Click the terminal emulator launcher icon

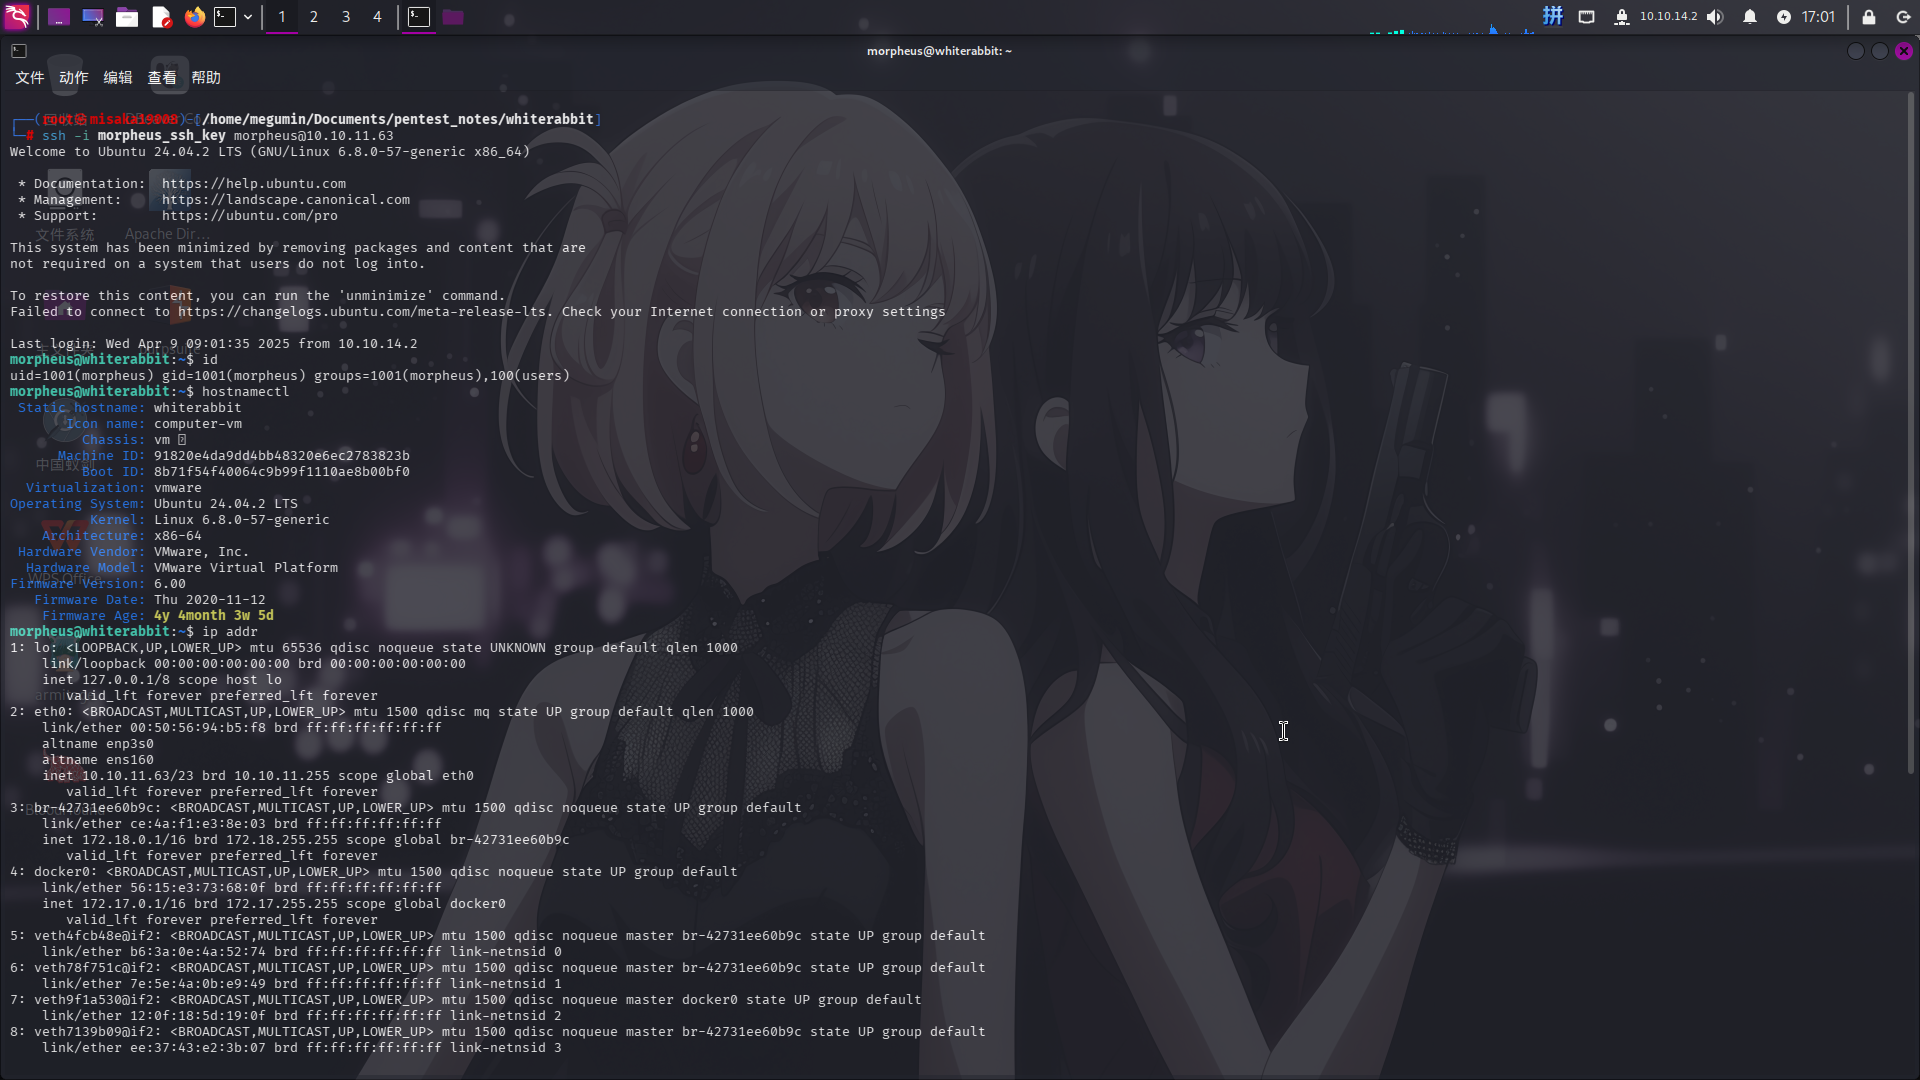click(x=226, y=17)
